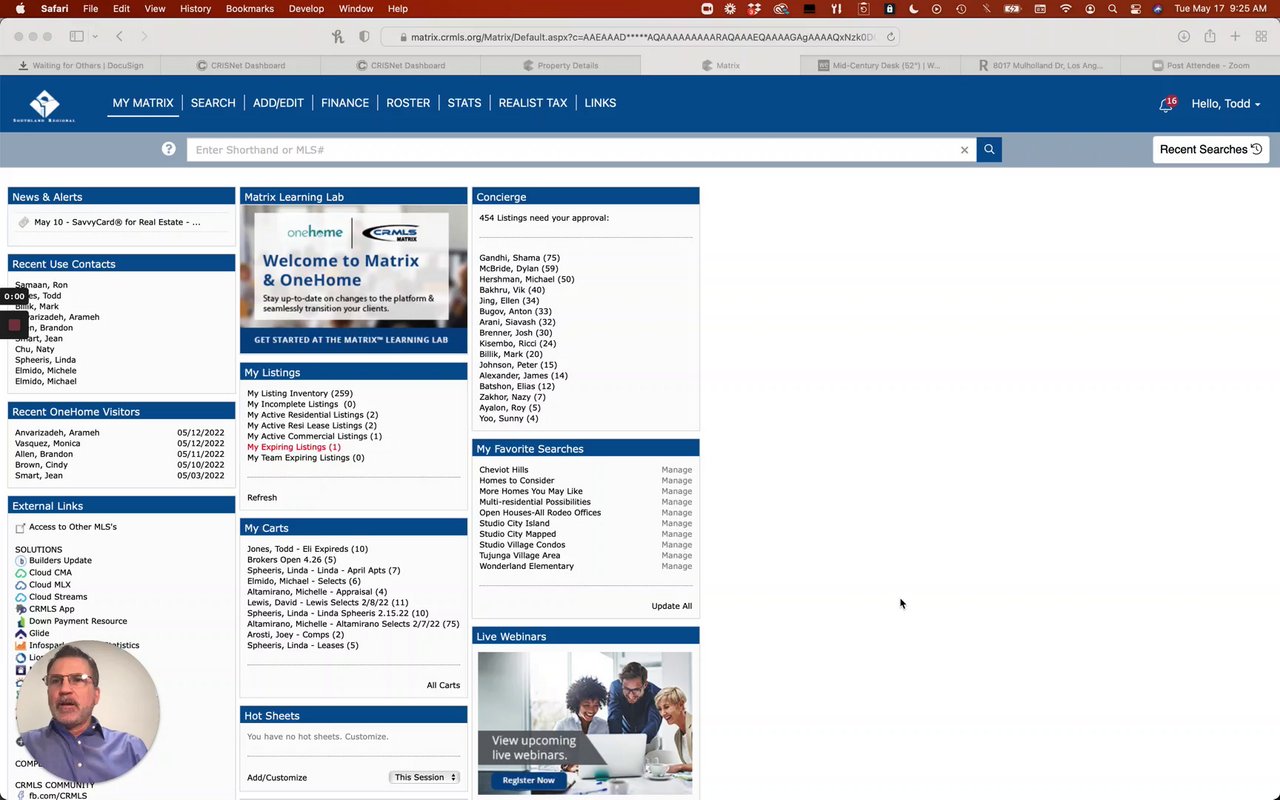The width and height of the screenshot is (1280, 800).
Task: Open visitor Vasquez, Monica
Action: tap(47, 443)
